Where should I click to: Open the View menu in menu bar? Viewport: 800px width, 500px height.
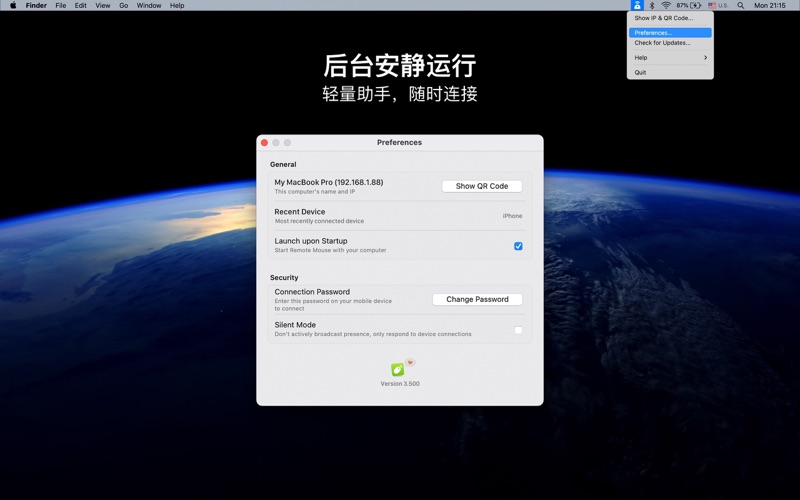tap(103, 6)
